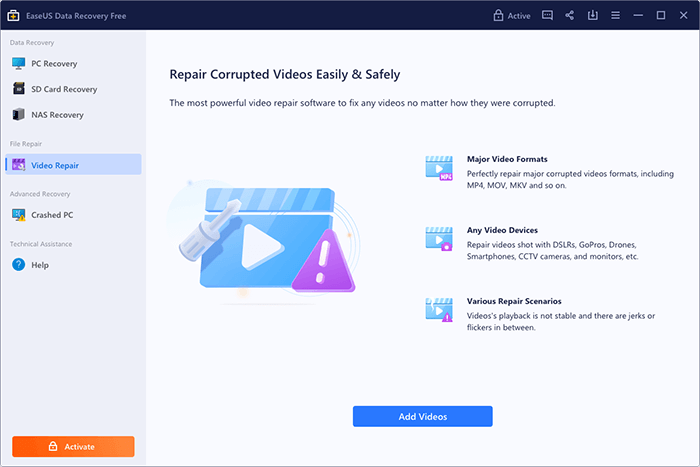
Task: Maximize the EaseUS window
Action: [661, 16]
